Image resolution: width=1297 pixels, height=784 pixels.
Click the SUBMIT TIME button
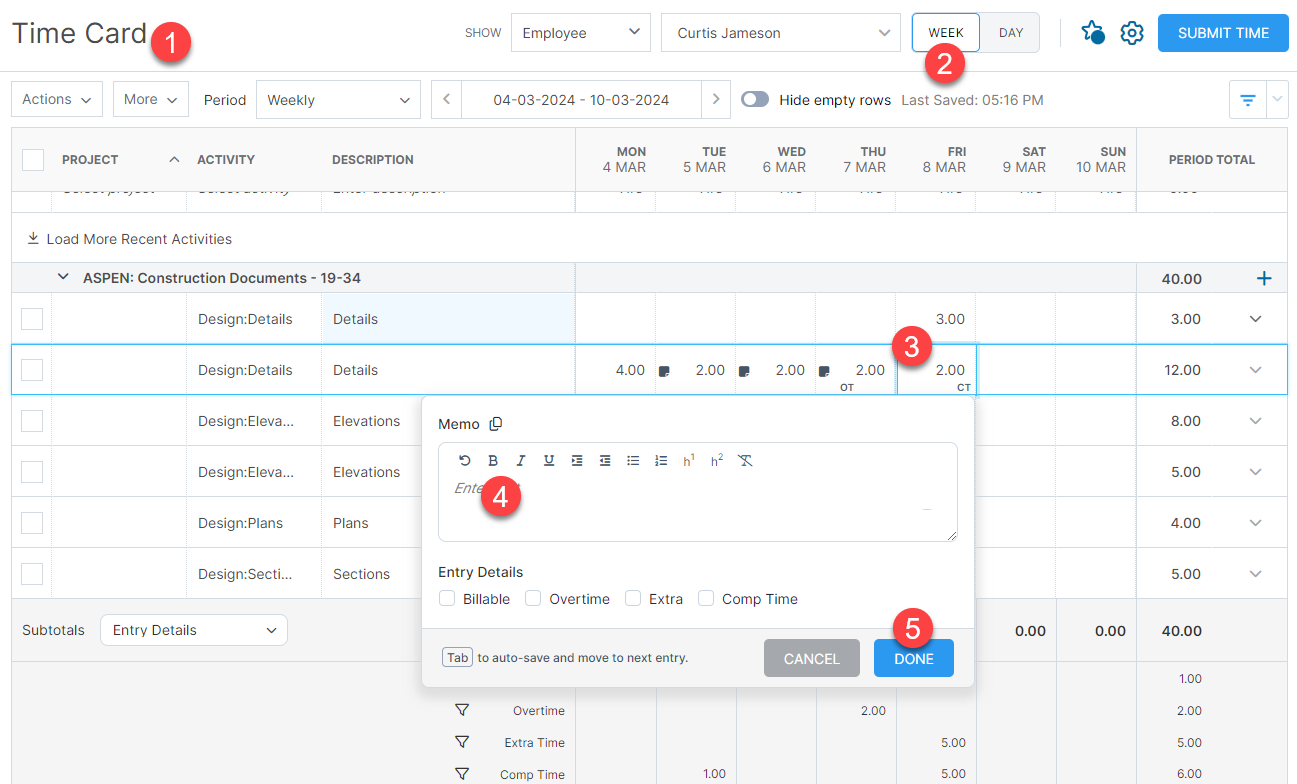pyautogui.click(x=1222, y=32)
